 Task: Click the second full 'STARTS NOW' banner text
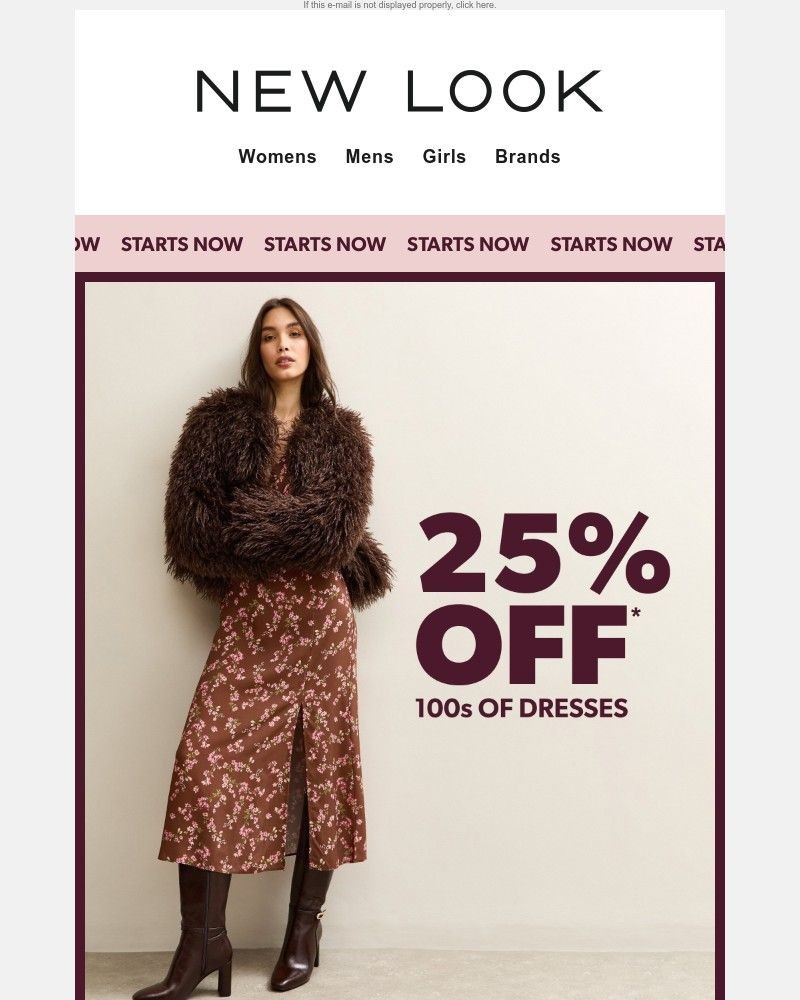pos(325,244)
